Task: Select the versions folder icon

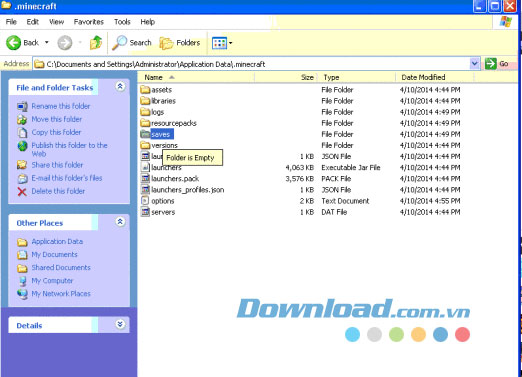Action: point(145,145)
